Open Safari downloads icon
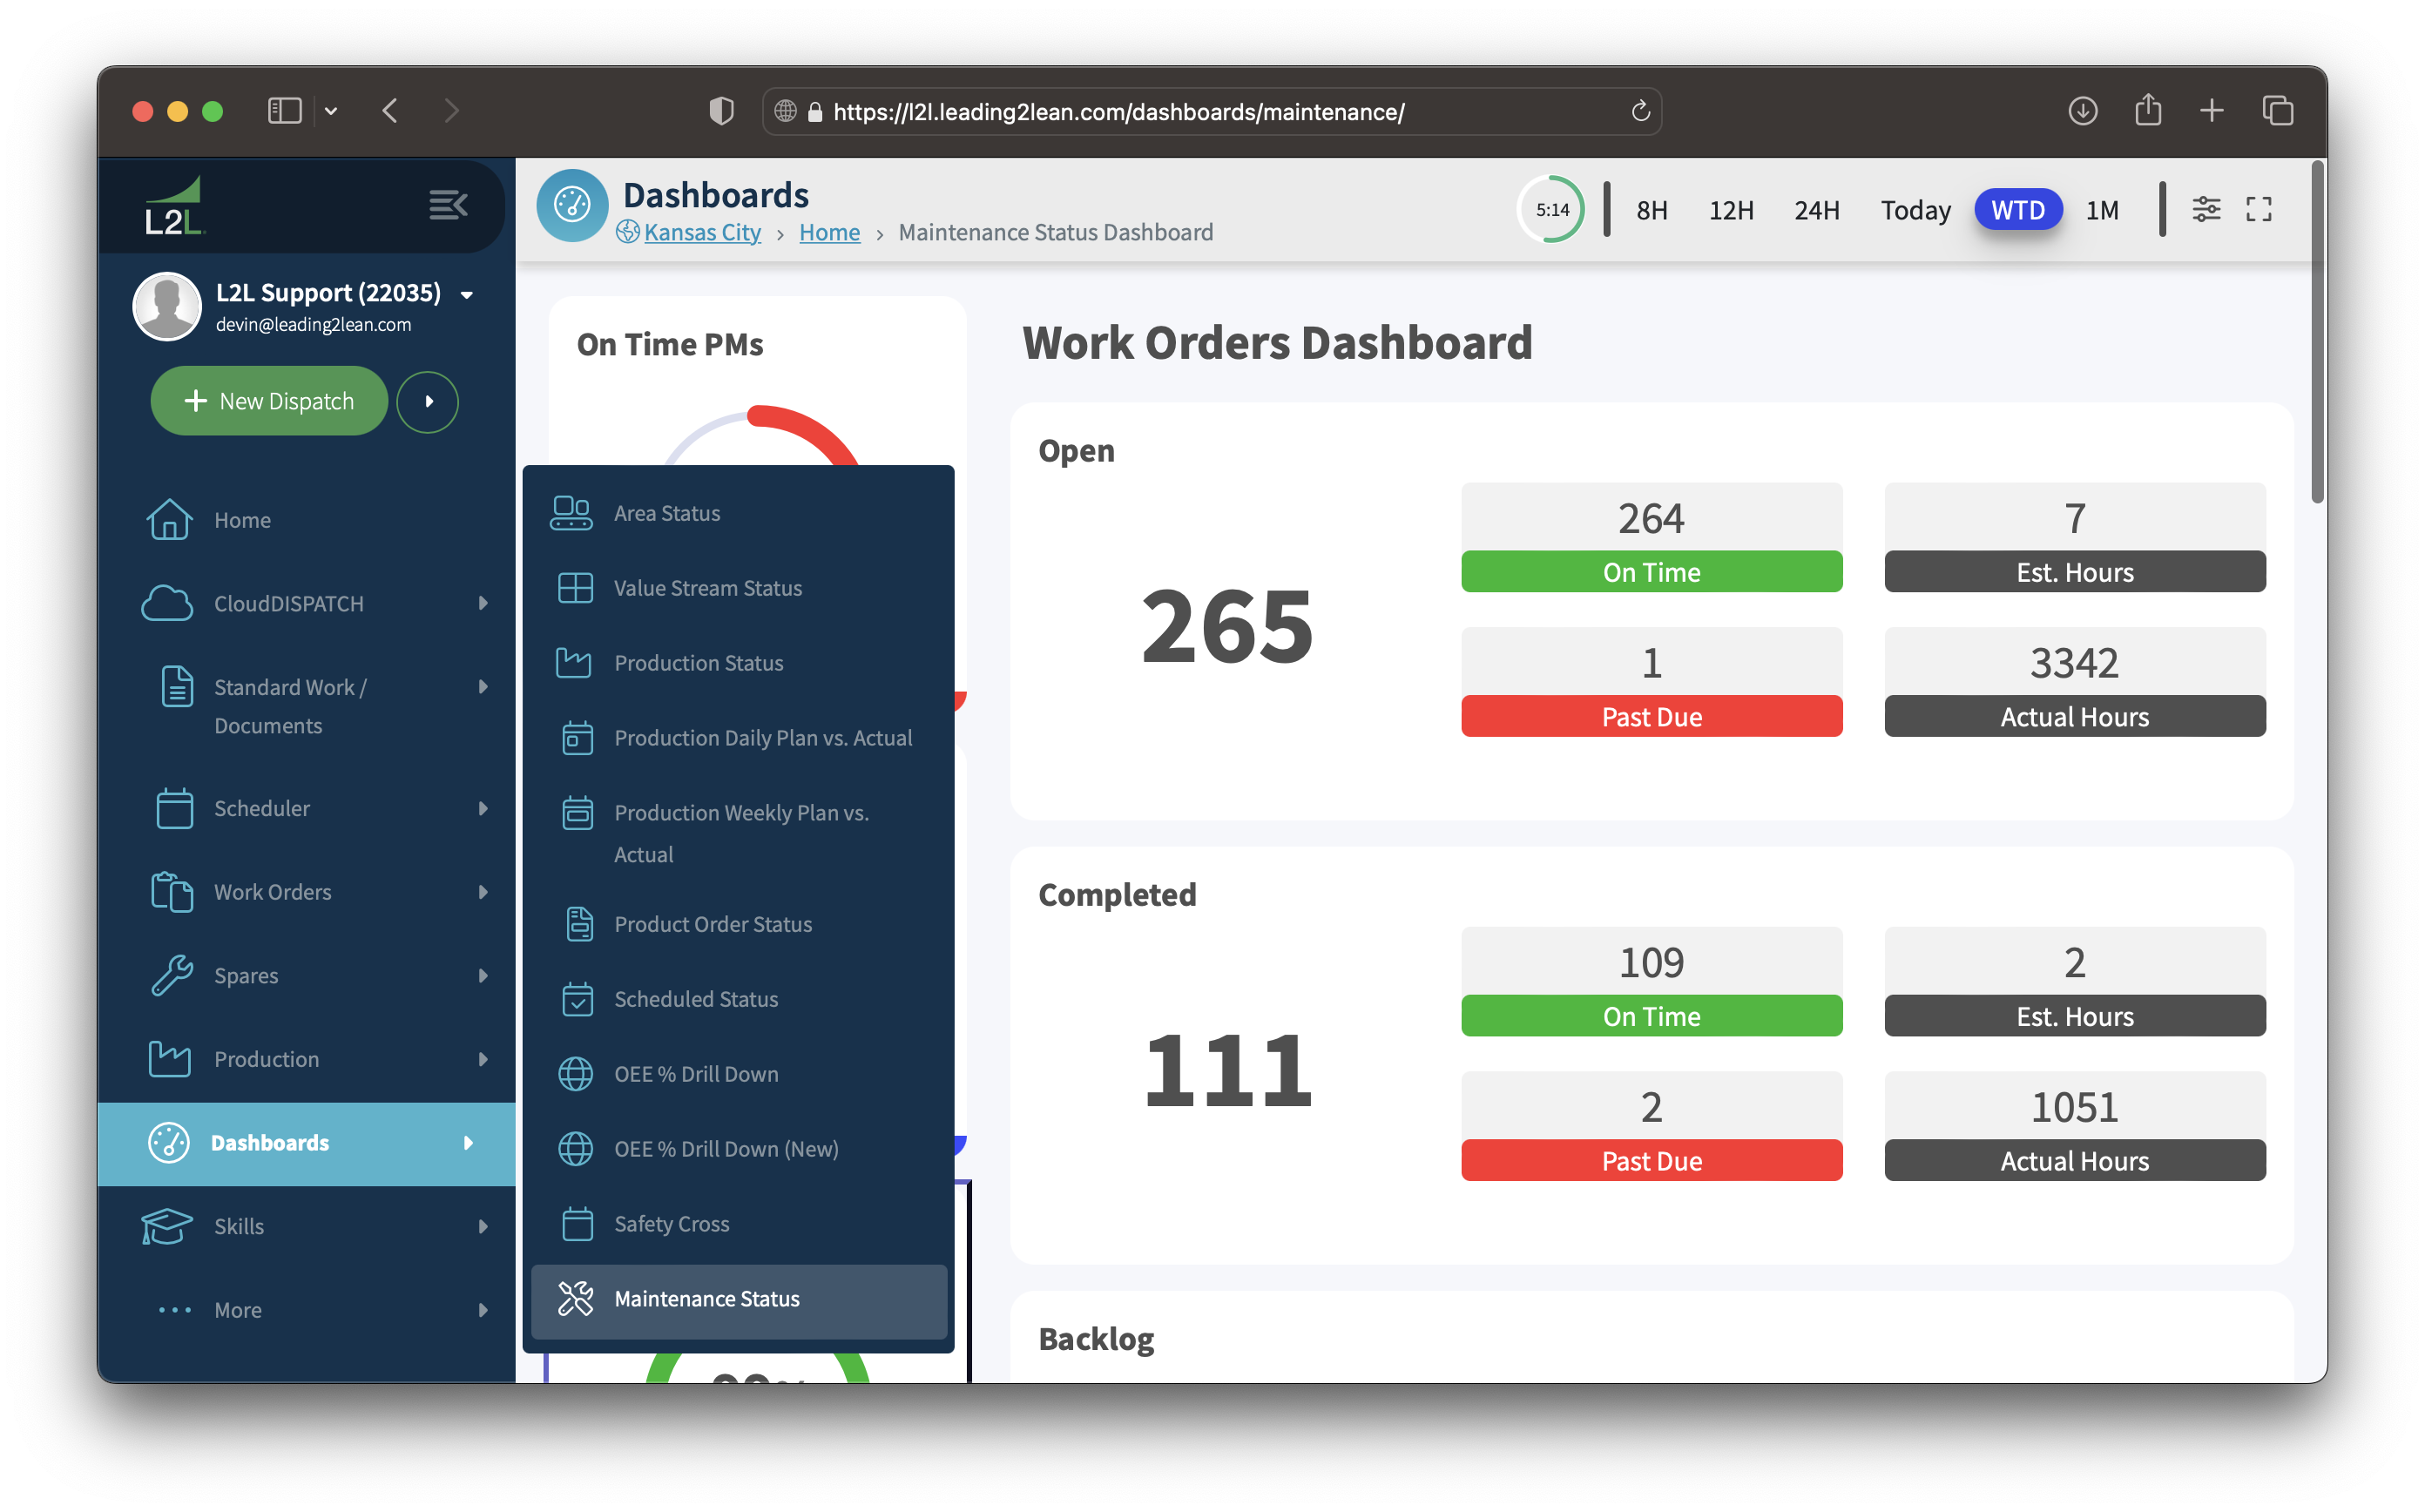 [2082, 111]
